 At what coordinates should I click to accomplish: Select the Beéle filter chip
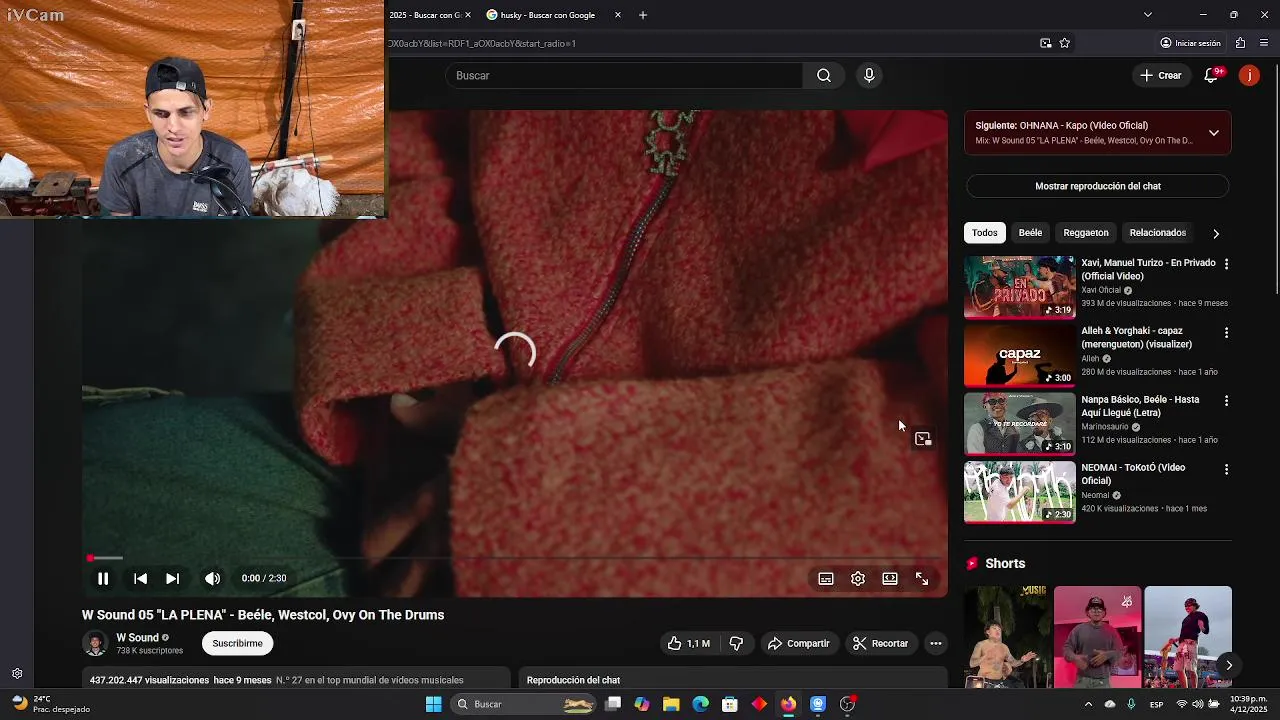1030,233
